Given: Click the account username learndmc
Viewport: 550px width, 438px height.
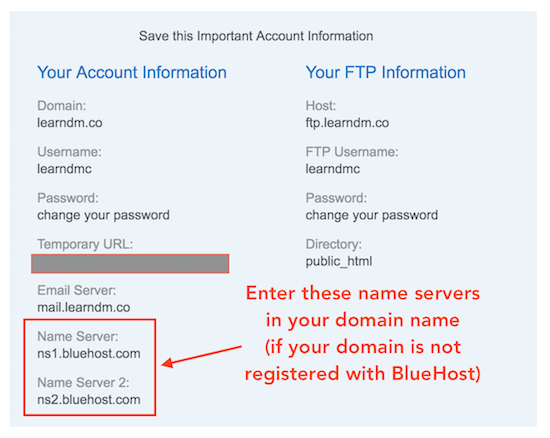Looking at the screenshot, I should coord(64,169).
